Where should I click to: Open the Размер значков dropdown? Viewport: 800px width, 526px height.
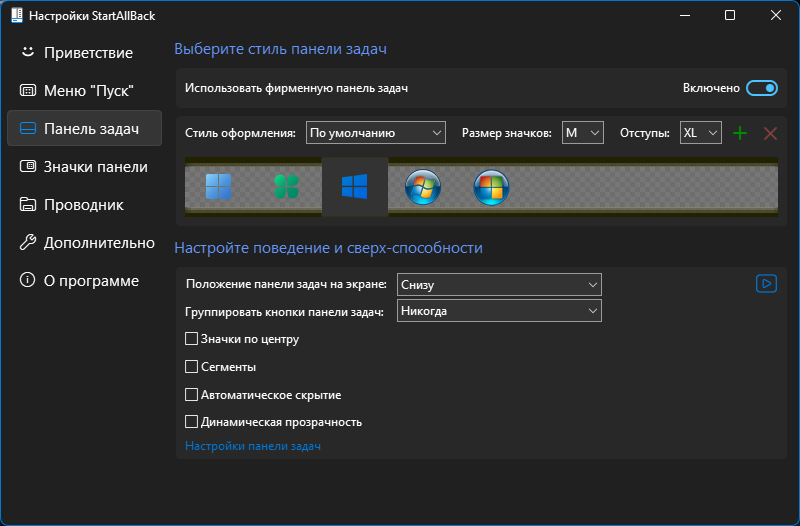tap(583, 133)
